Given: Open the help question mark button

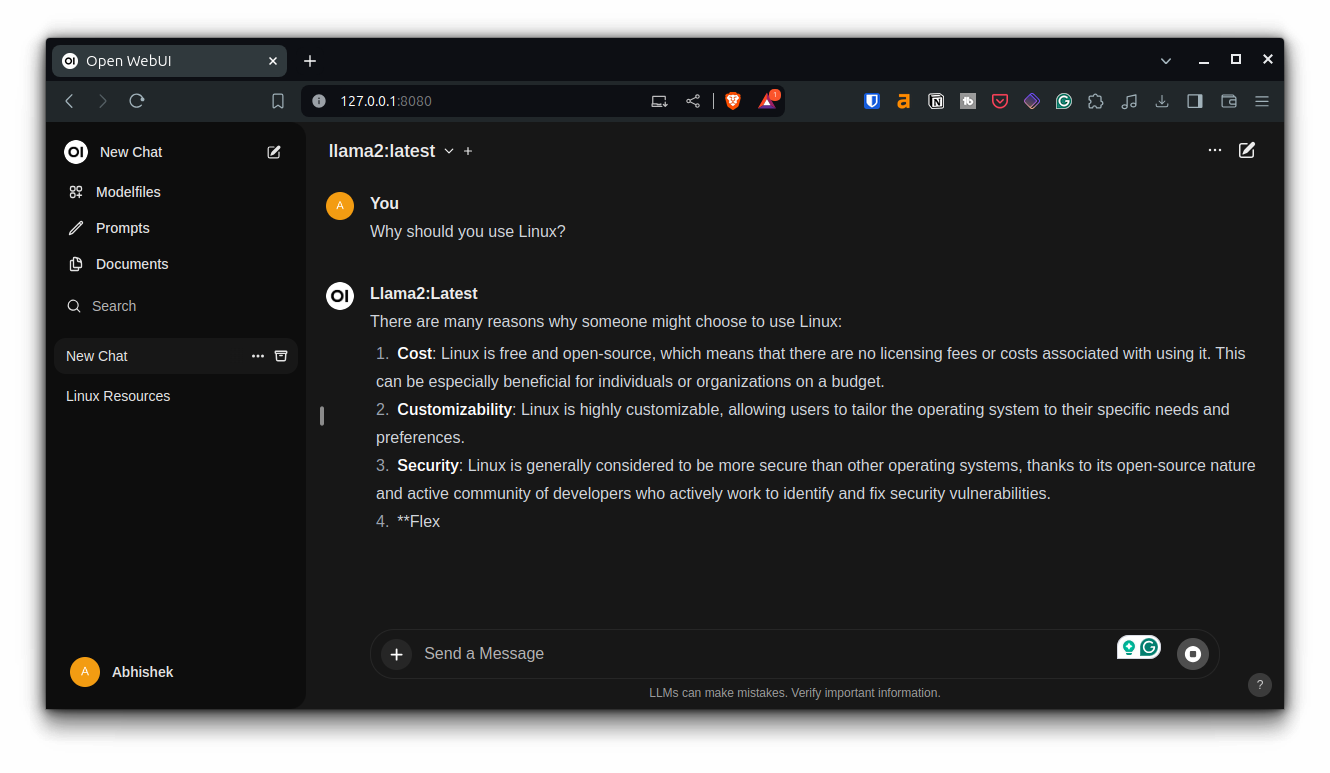Looking at the screenshot, I should point(1259,685).
